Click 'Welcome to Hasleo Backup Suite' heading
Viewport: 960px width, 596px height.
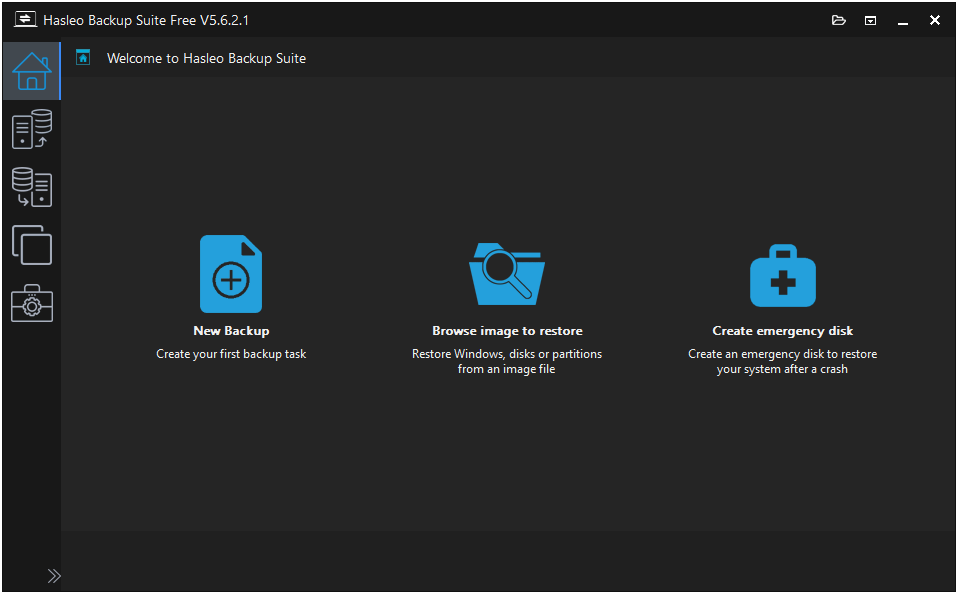point(207,58)
